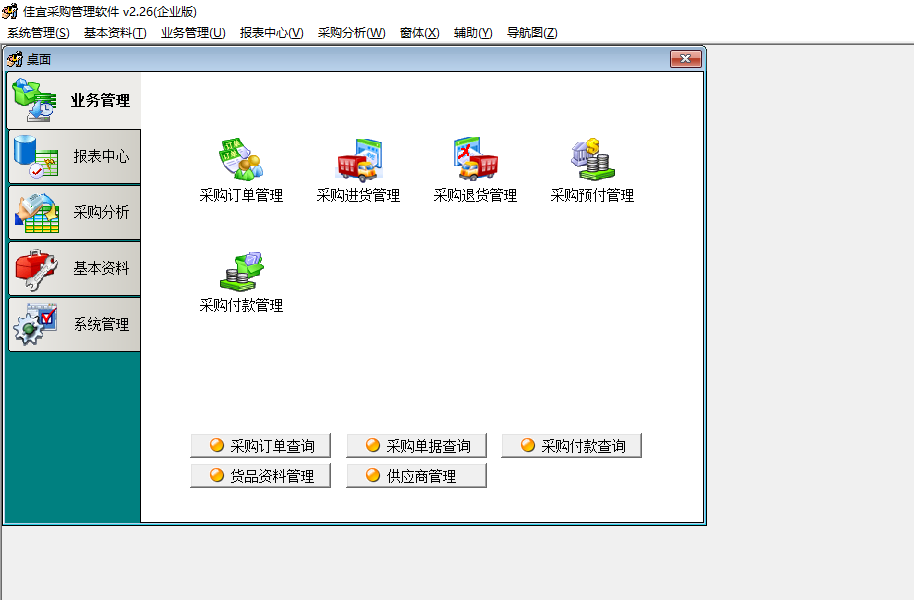Open the 系统管理(S) menu
The image size is (914, 600).
[x=38, y=33]
